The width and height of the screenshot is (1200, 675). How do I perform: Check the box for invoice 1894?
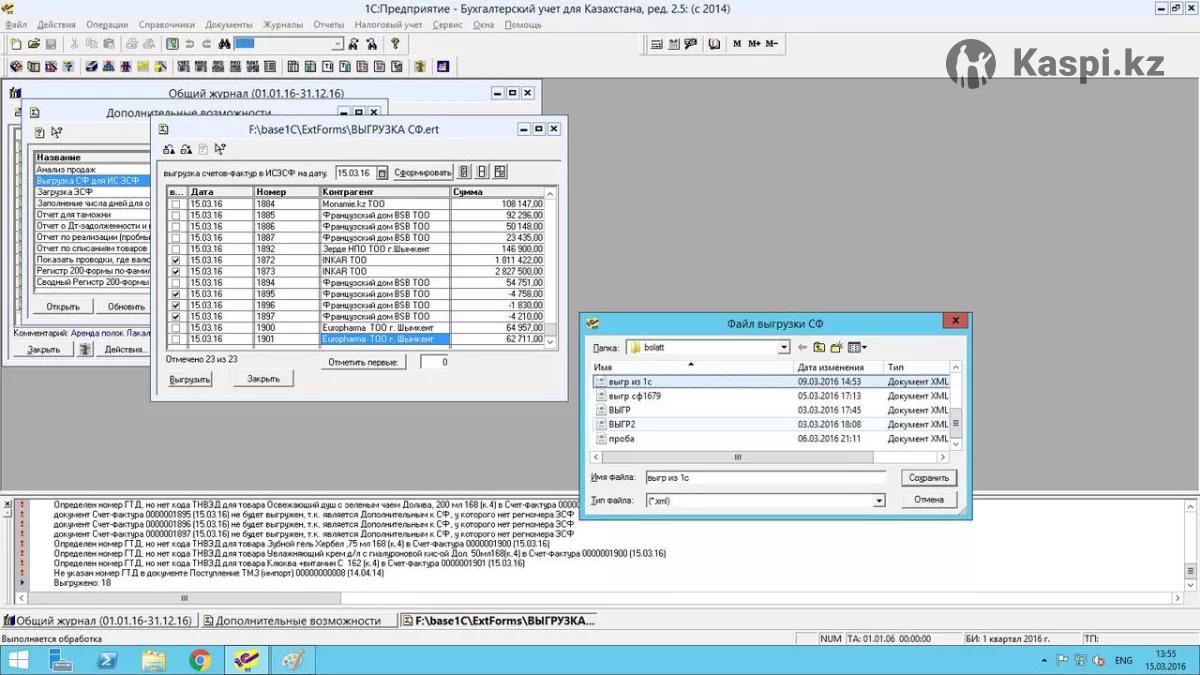(176, 283)
